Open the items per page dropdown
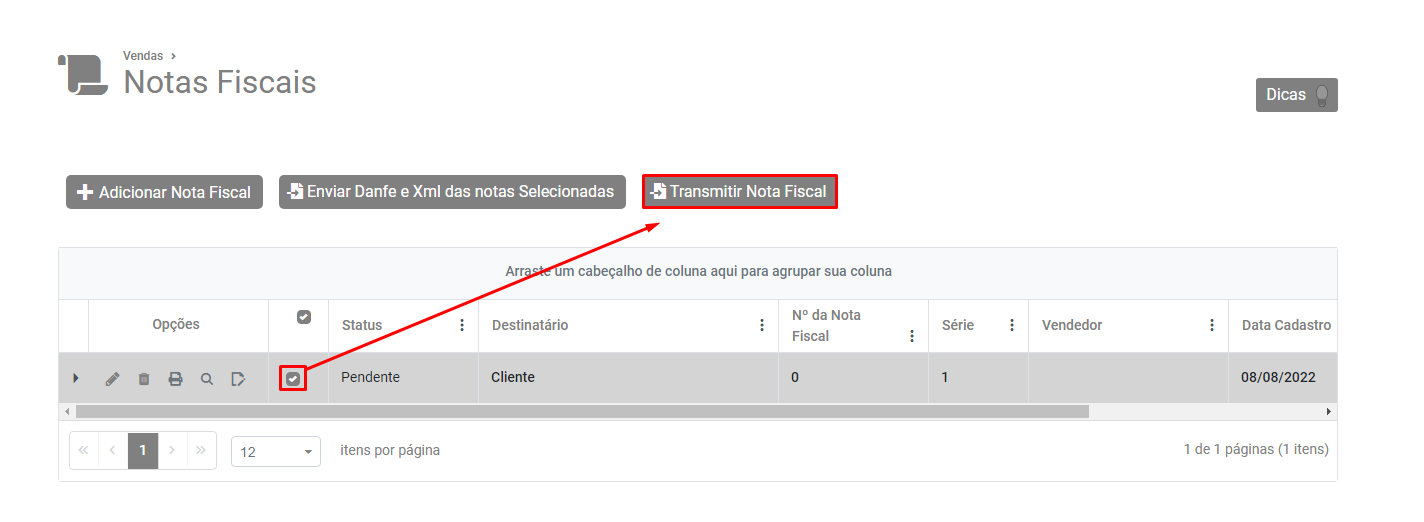The image size is (1424, 522). 276,451
